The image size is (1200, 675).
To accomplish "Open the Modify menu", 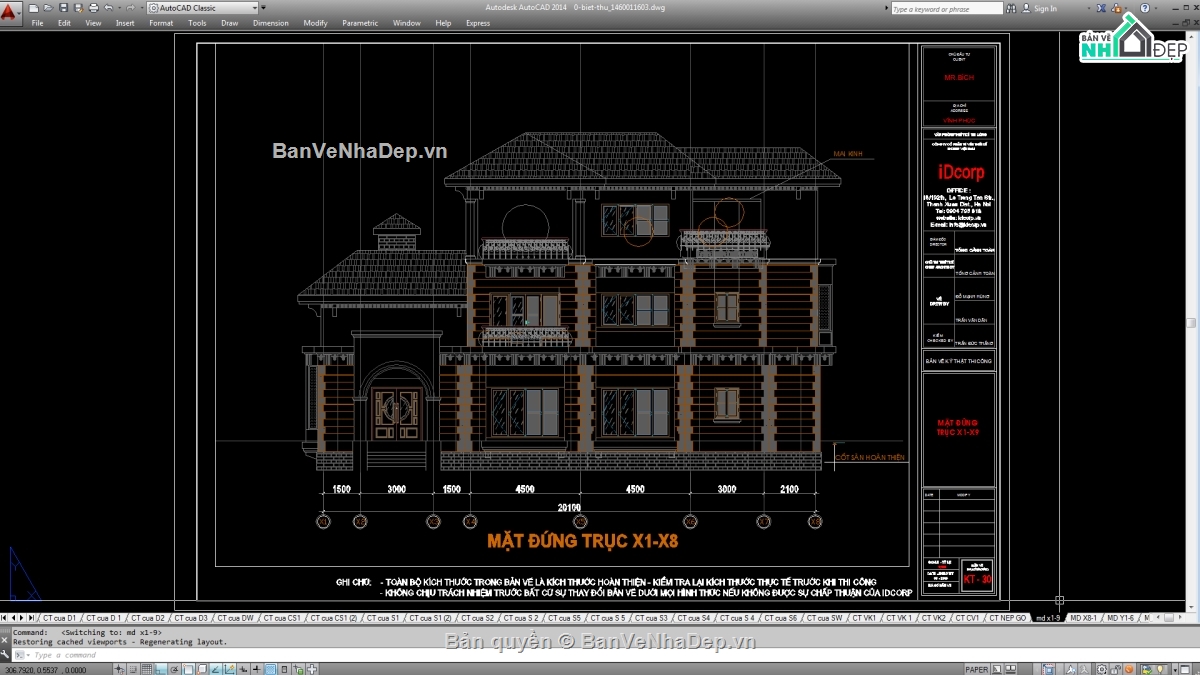I will point(315,23).
